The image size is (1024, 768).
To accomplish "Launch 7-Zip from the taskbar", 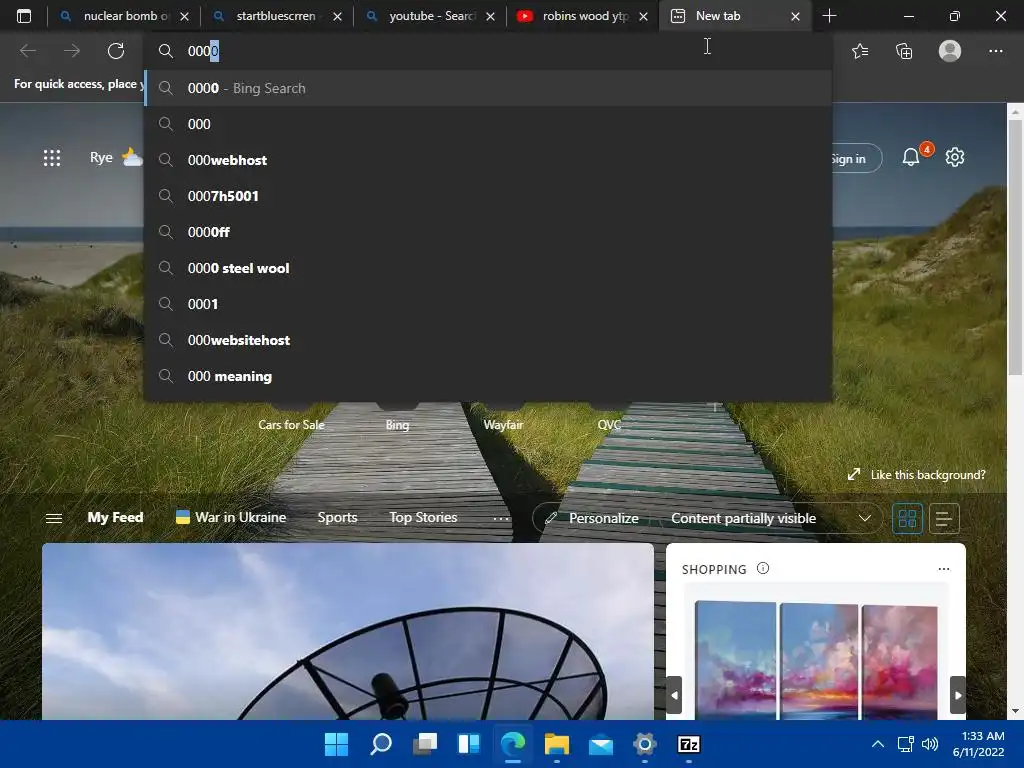I will (689, 744).
